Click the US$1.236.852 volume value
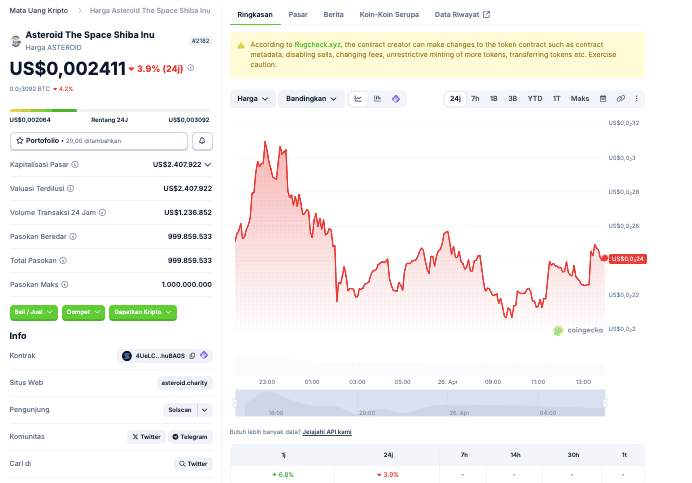Viewport: 692px width, 483px height. 188,212
